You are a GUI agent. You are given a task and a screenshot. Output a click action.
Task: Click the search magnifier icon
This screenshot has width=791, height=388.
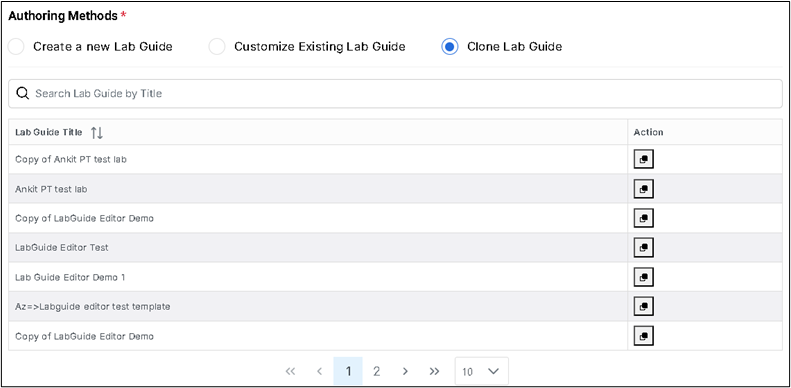coord(23,93)
